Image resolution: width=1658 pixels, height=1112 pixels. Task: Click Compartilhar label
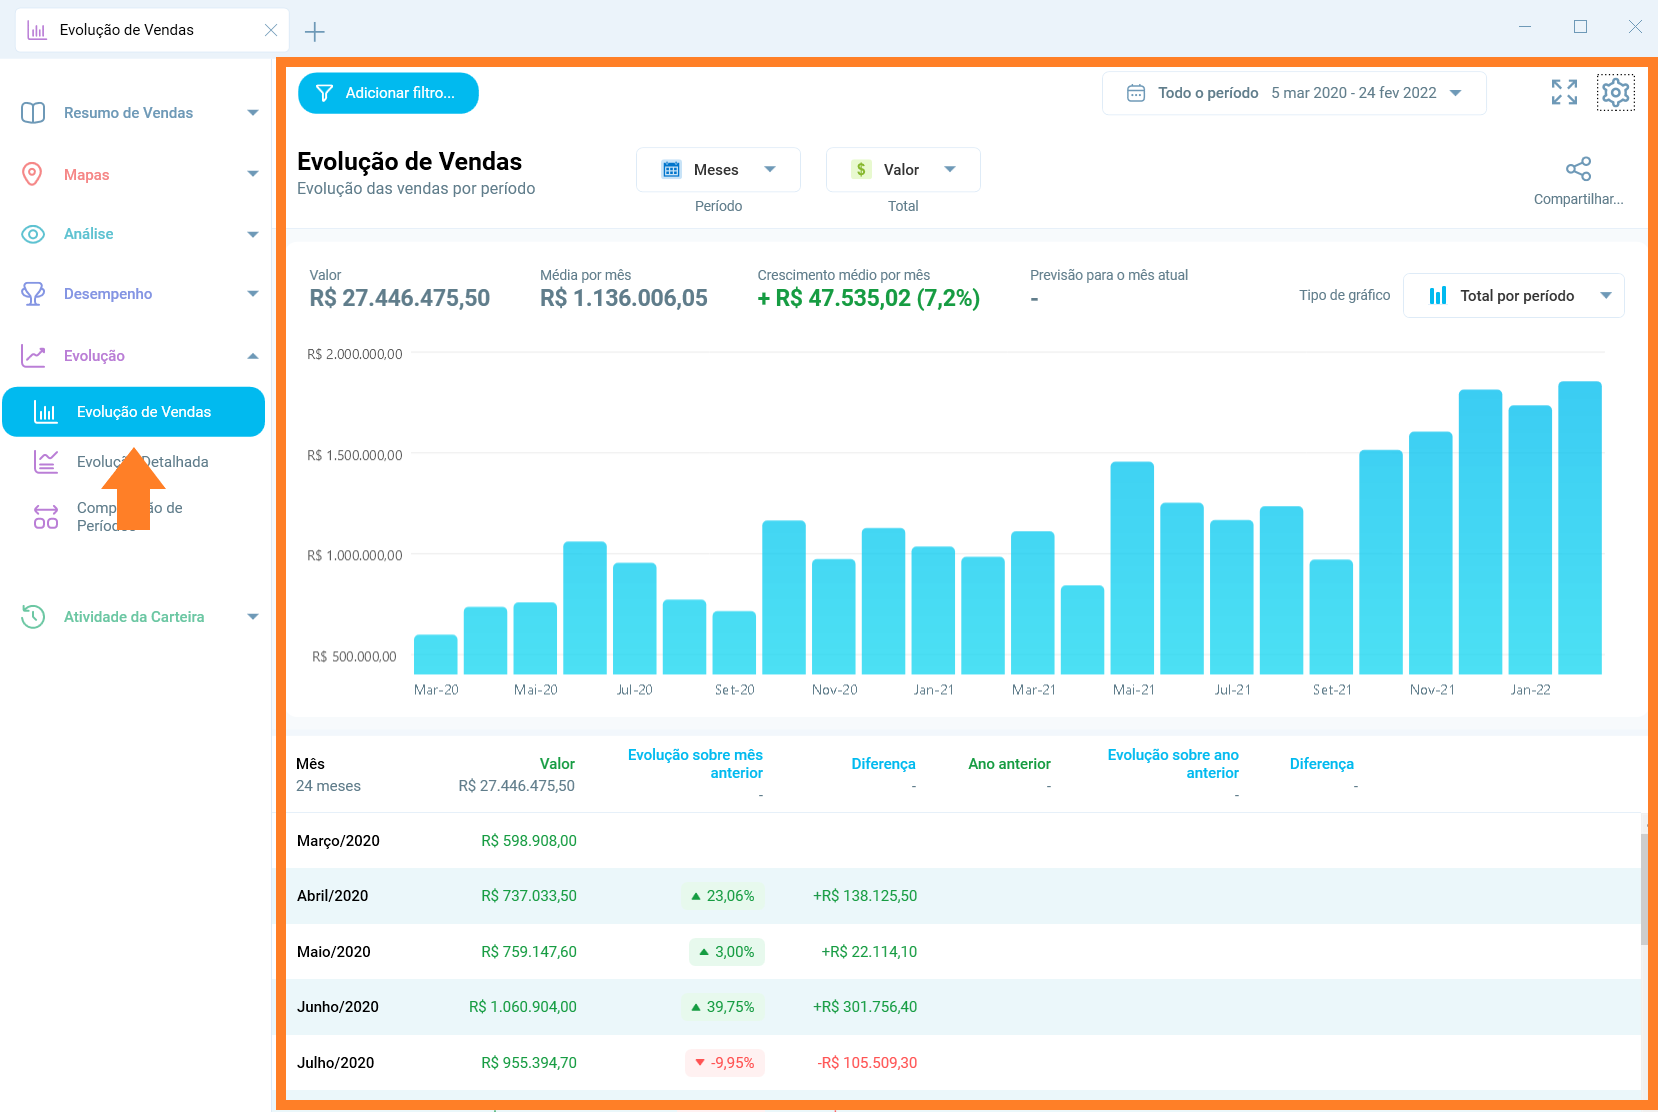click(x=1578, y=199)
